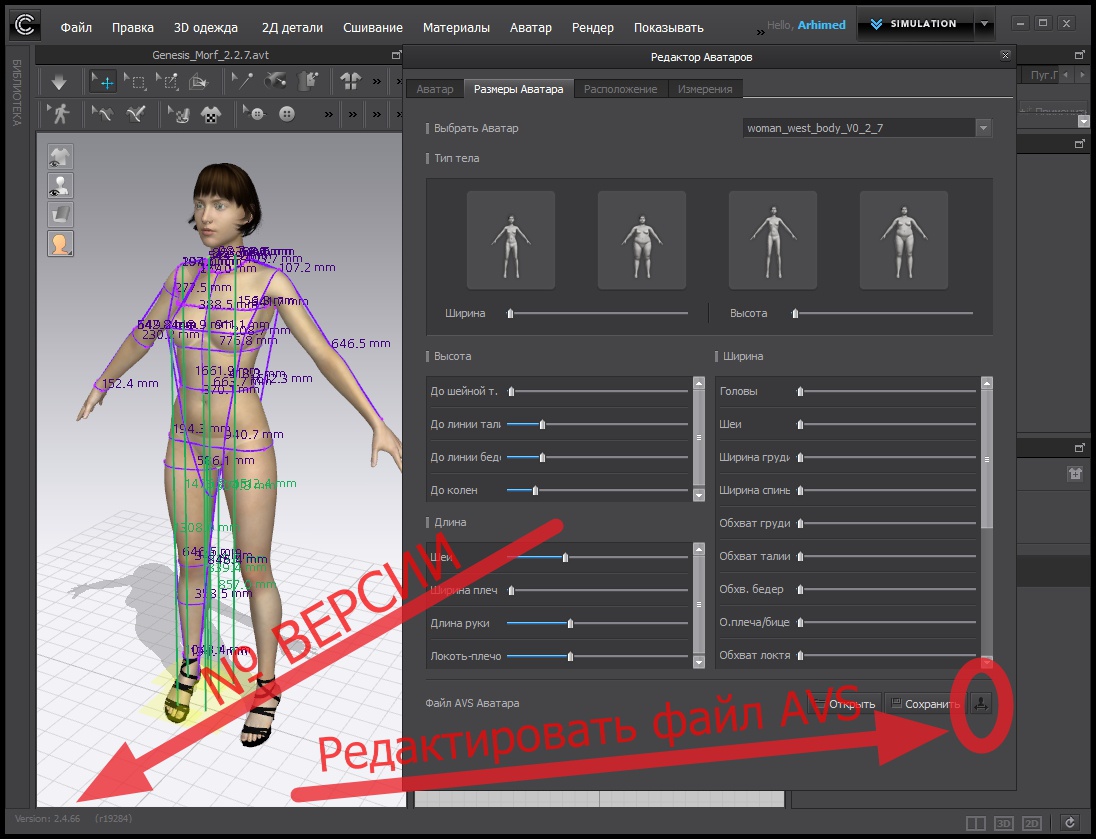Select the Select/Move garment tool
The width and height of the screenshot is (1096, 839).
[102, 80]
